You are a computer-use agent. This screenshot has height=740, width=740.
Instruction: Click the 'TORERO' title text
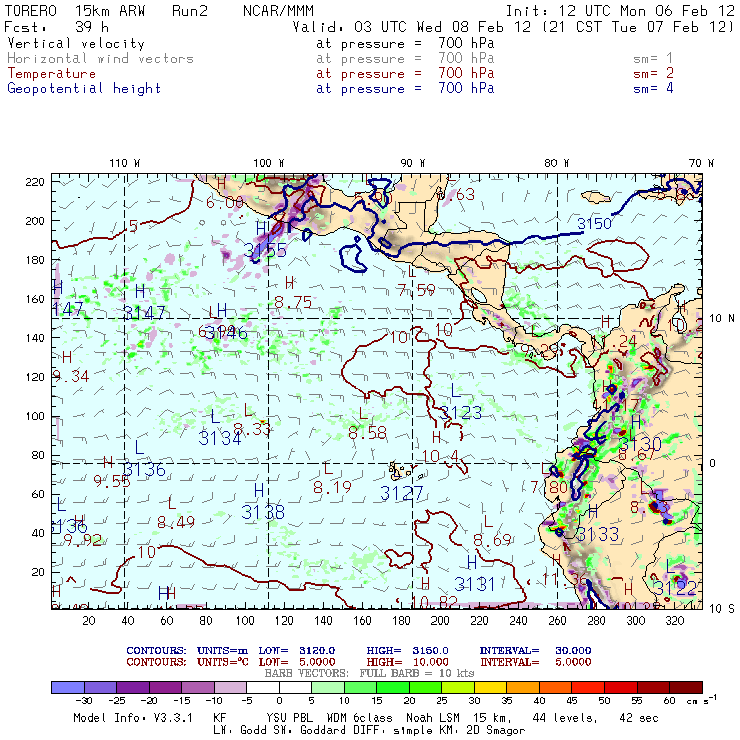coord(30,11)
